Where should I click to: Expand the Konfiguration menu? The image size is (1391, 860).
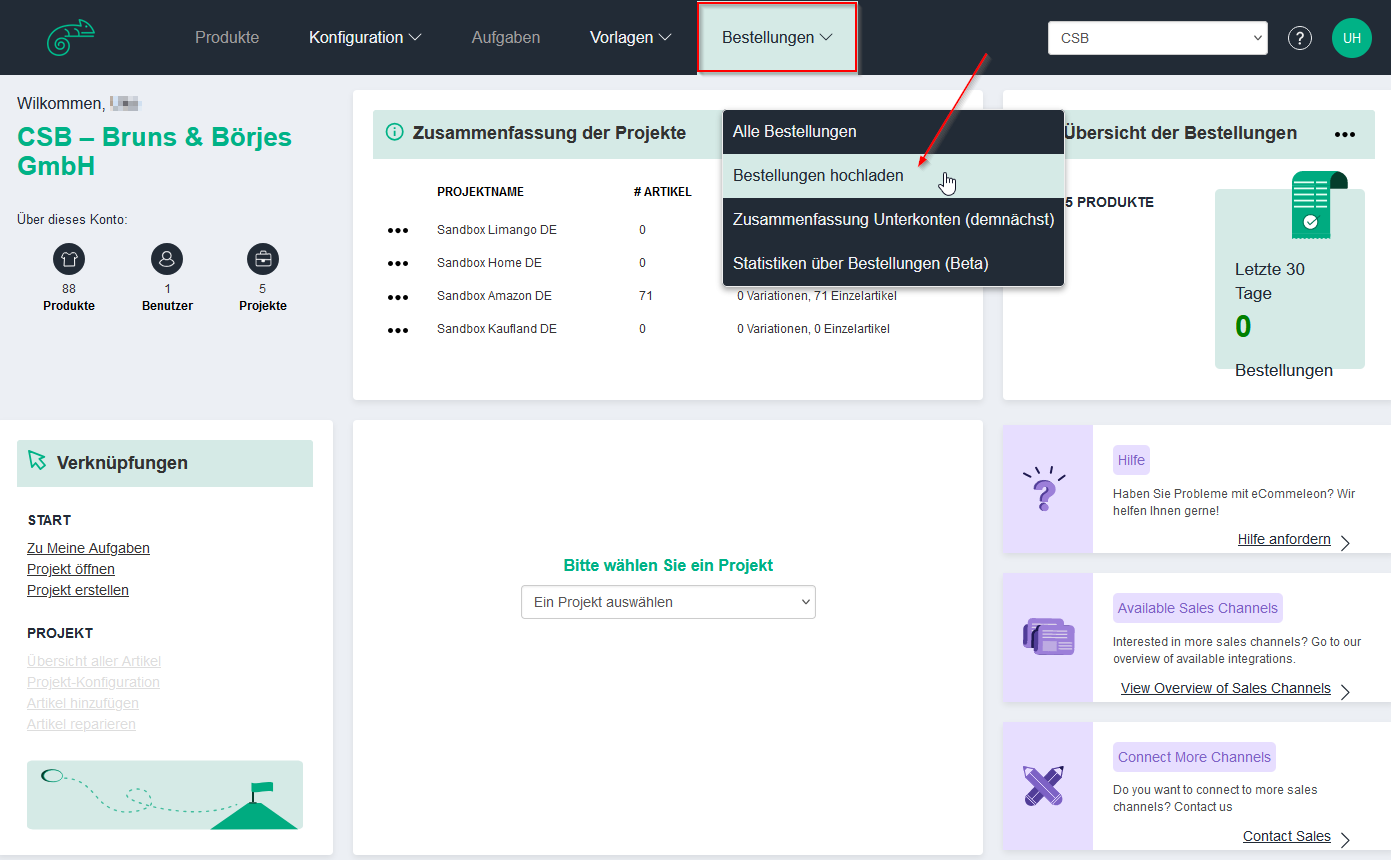coord(365,37)
